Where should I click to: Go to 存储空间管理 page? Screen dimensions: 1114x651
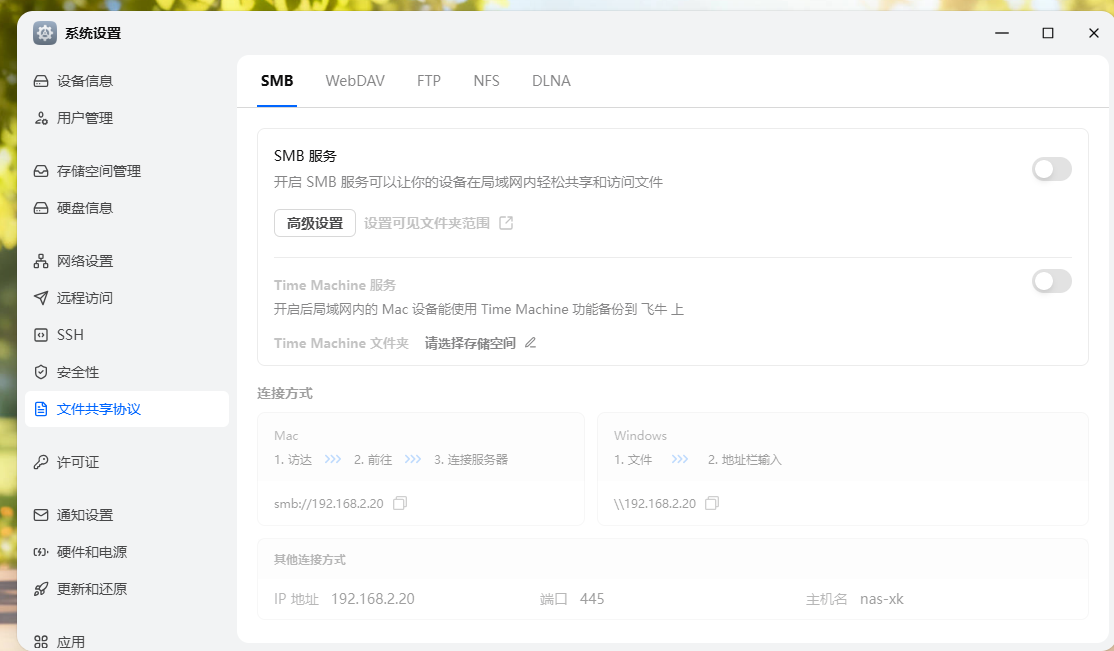coord(126,171)
